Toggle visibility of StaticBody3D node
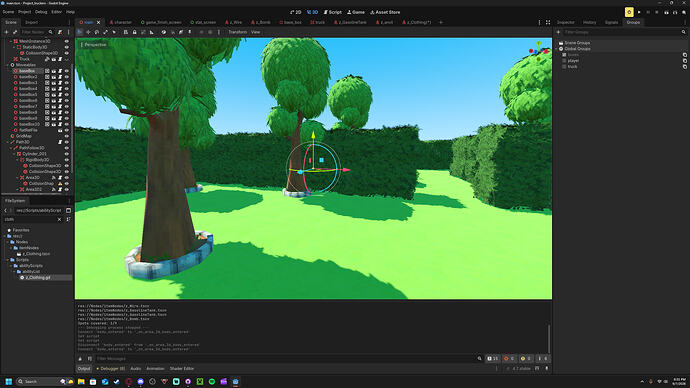Viewport: 690px width, 388px height. pos(67,47)
